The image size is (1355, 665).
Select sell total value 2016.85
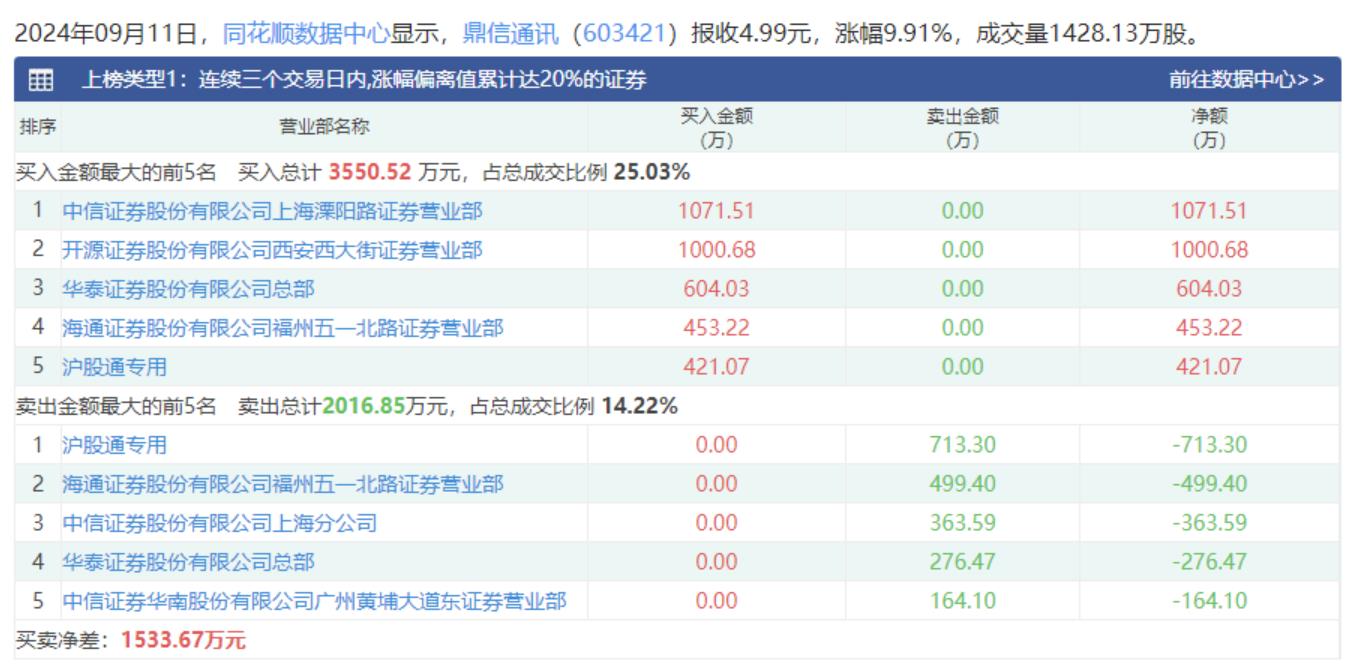[364, 406]
